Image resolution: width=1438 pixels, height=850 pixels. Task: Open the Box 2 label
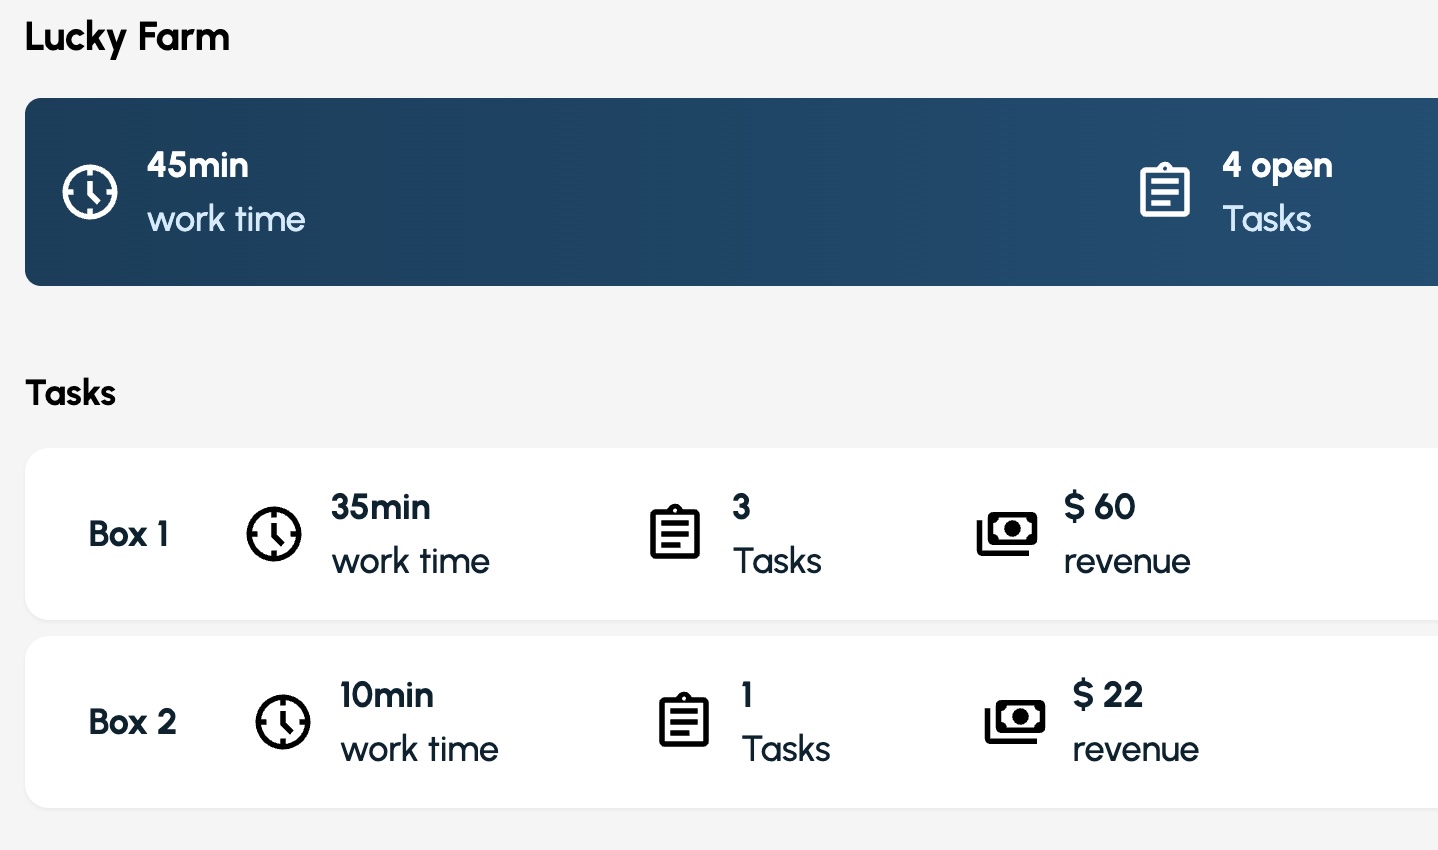pyautogui.click(x=132, y=722)
